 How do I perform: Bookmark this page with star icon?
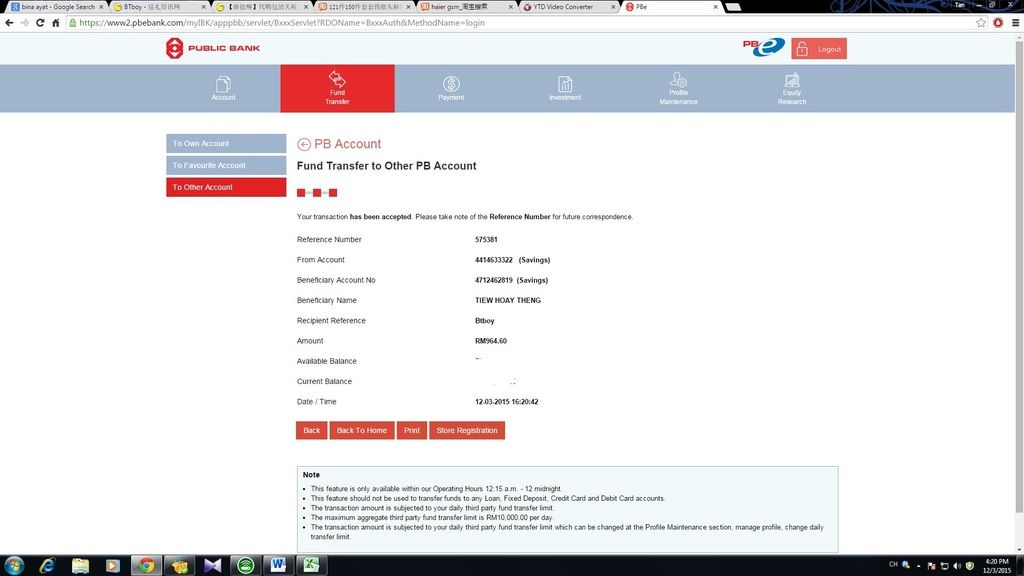tap(981, 23)
